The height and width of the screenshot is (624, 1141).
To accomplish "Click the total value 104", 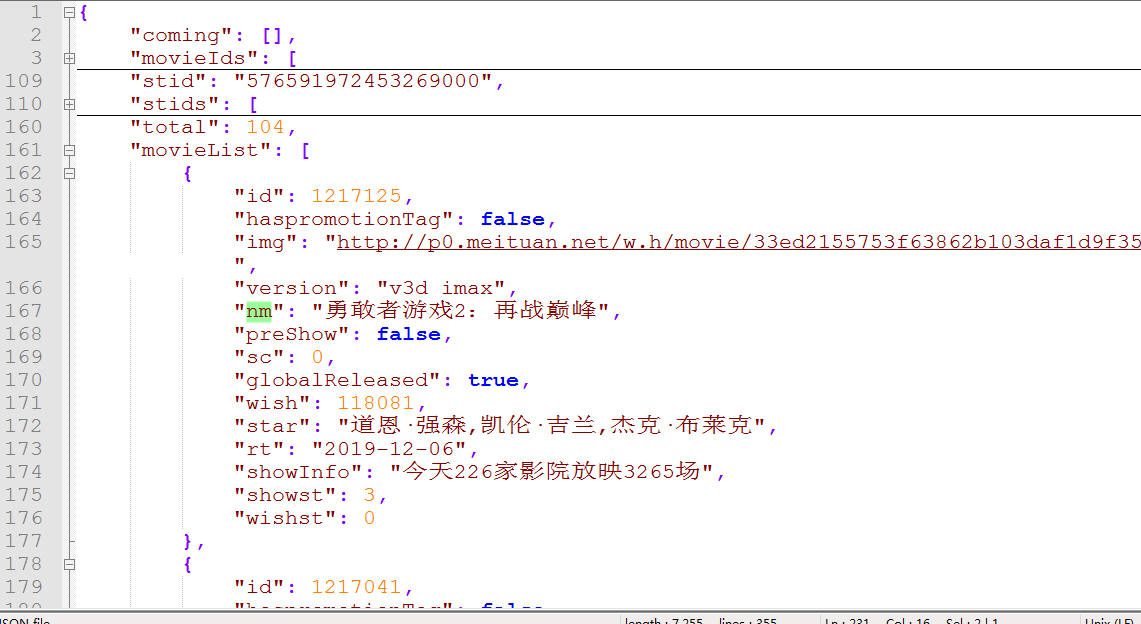I will [x=266, y=126].
